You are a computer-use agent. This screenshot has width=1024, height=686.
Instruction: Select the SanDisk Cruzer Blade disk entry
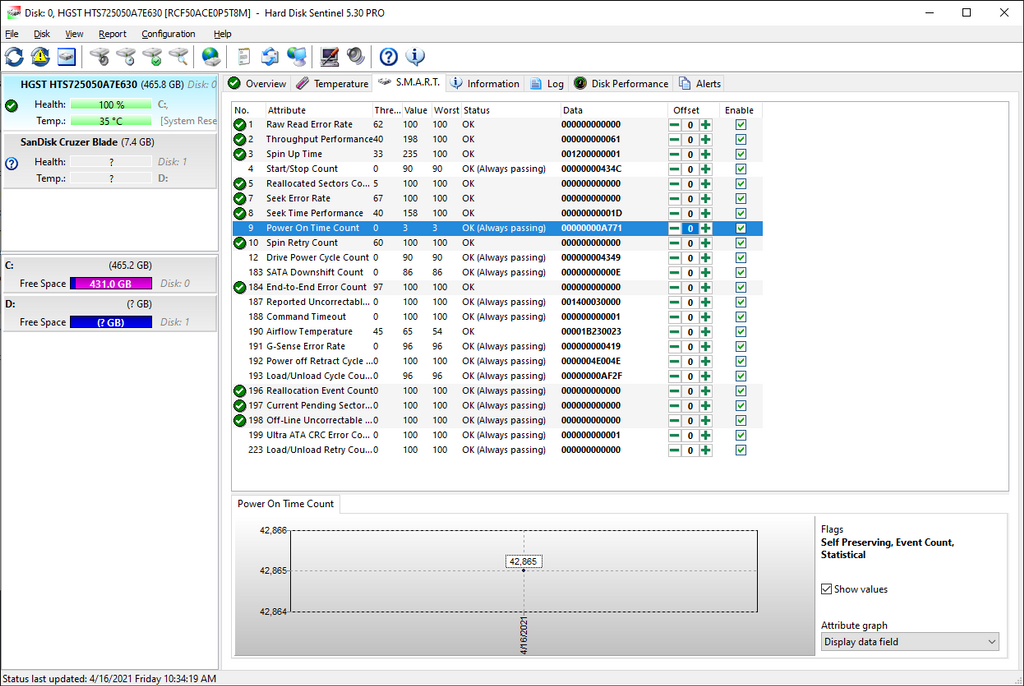click(110, 161)
